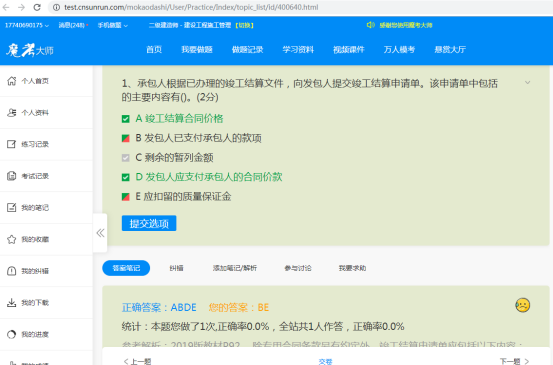Screen dimensions: 553x365
Task: Open the 首页 nav menu item
Action: pos(154,49)
